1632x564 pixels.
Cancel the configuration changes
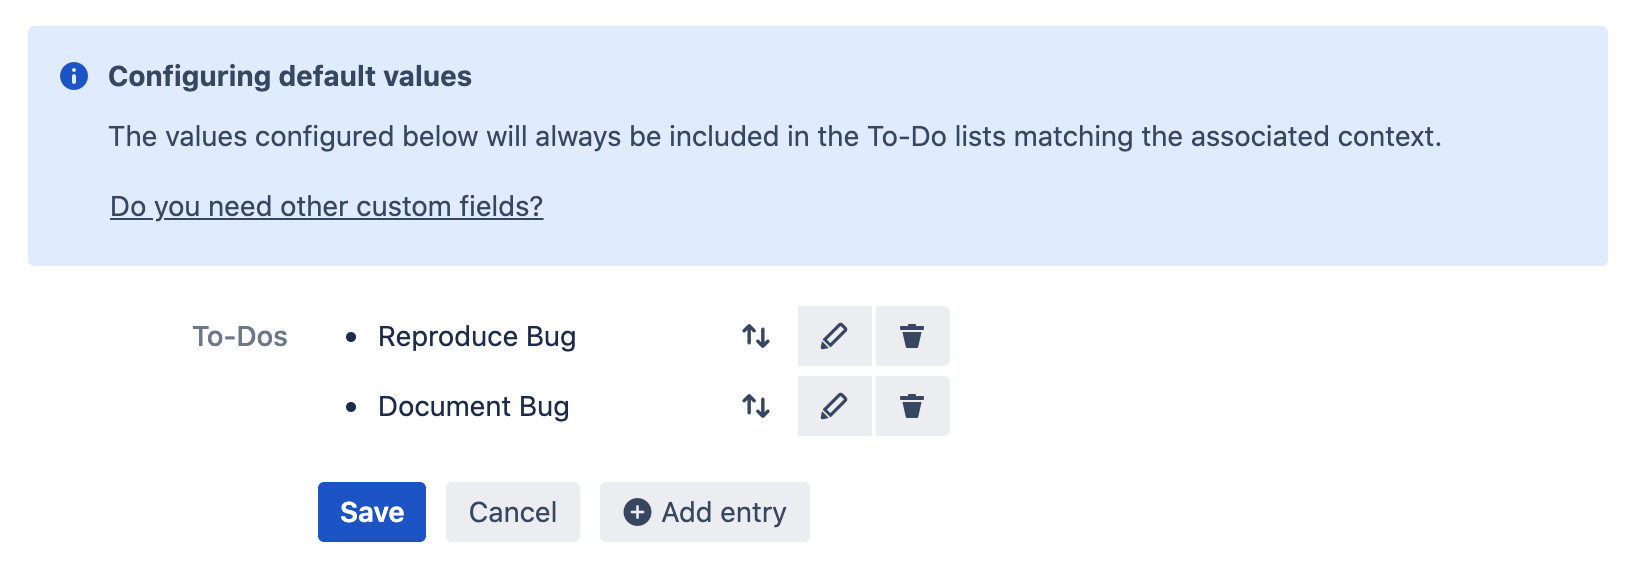pos(512,512)
